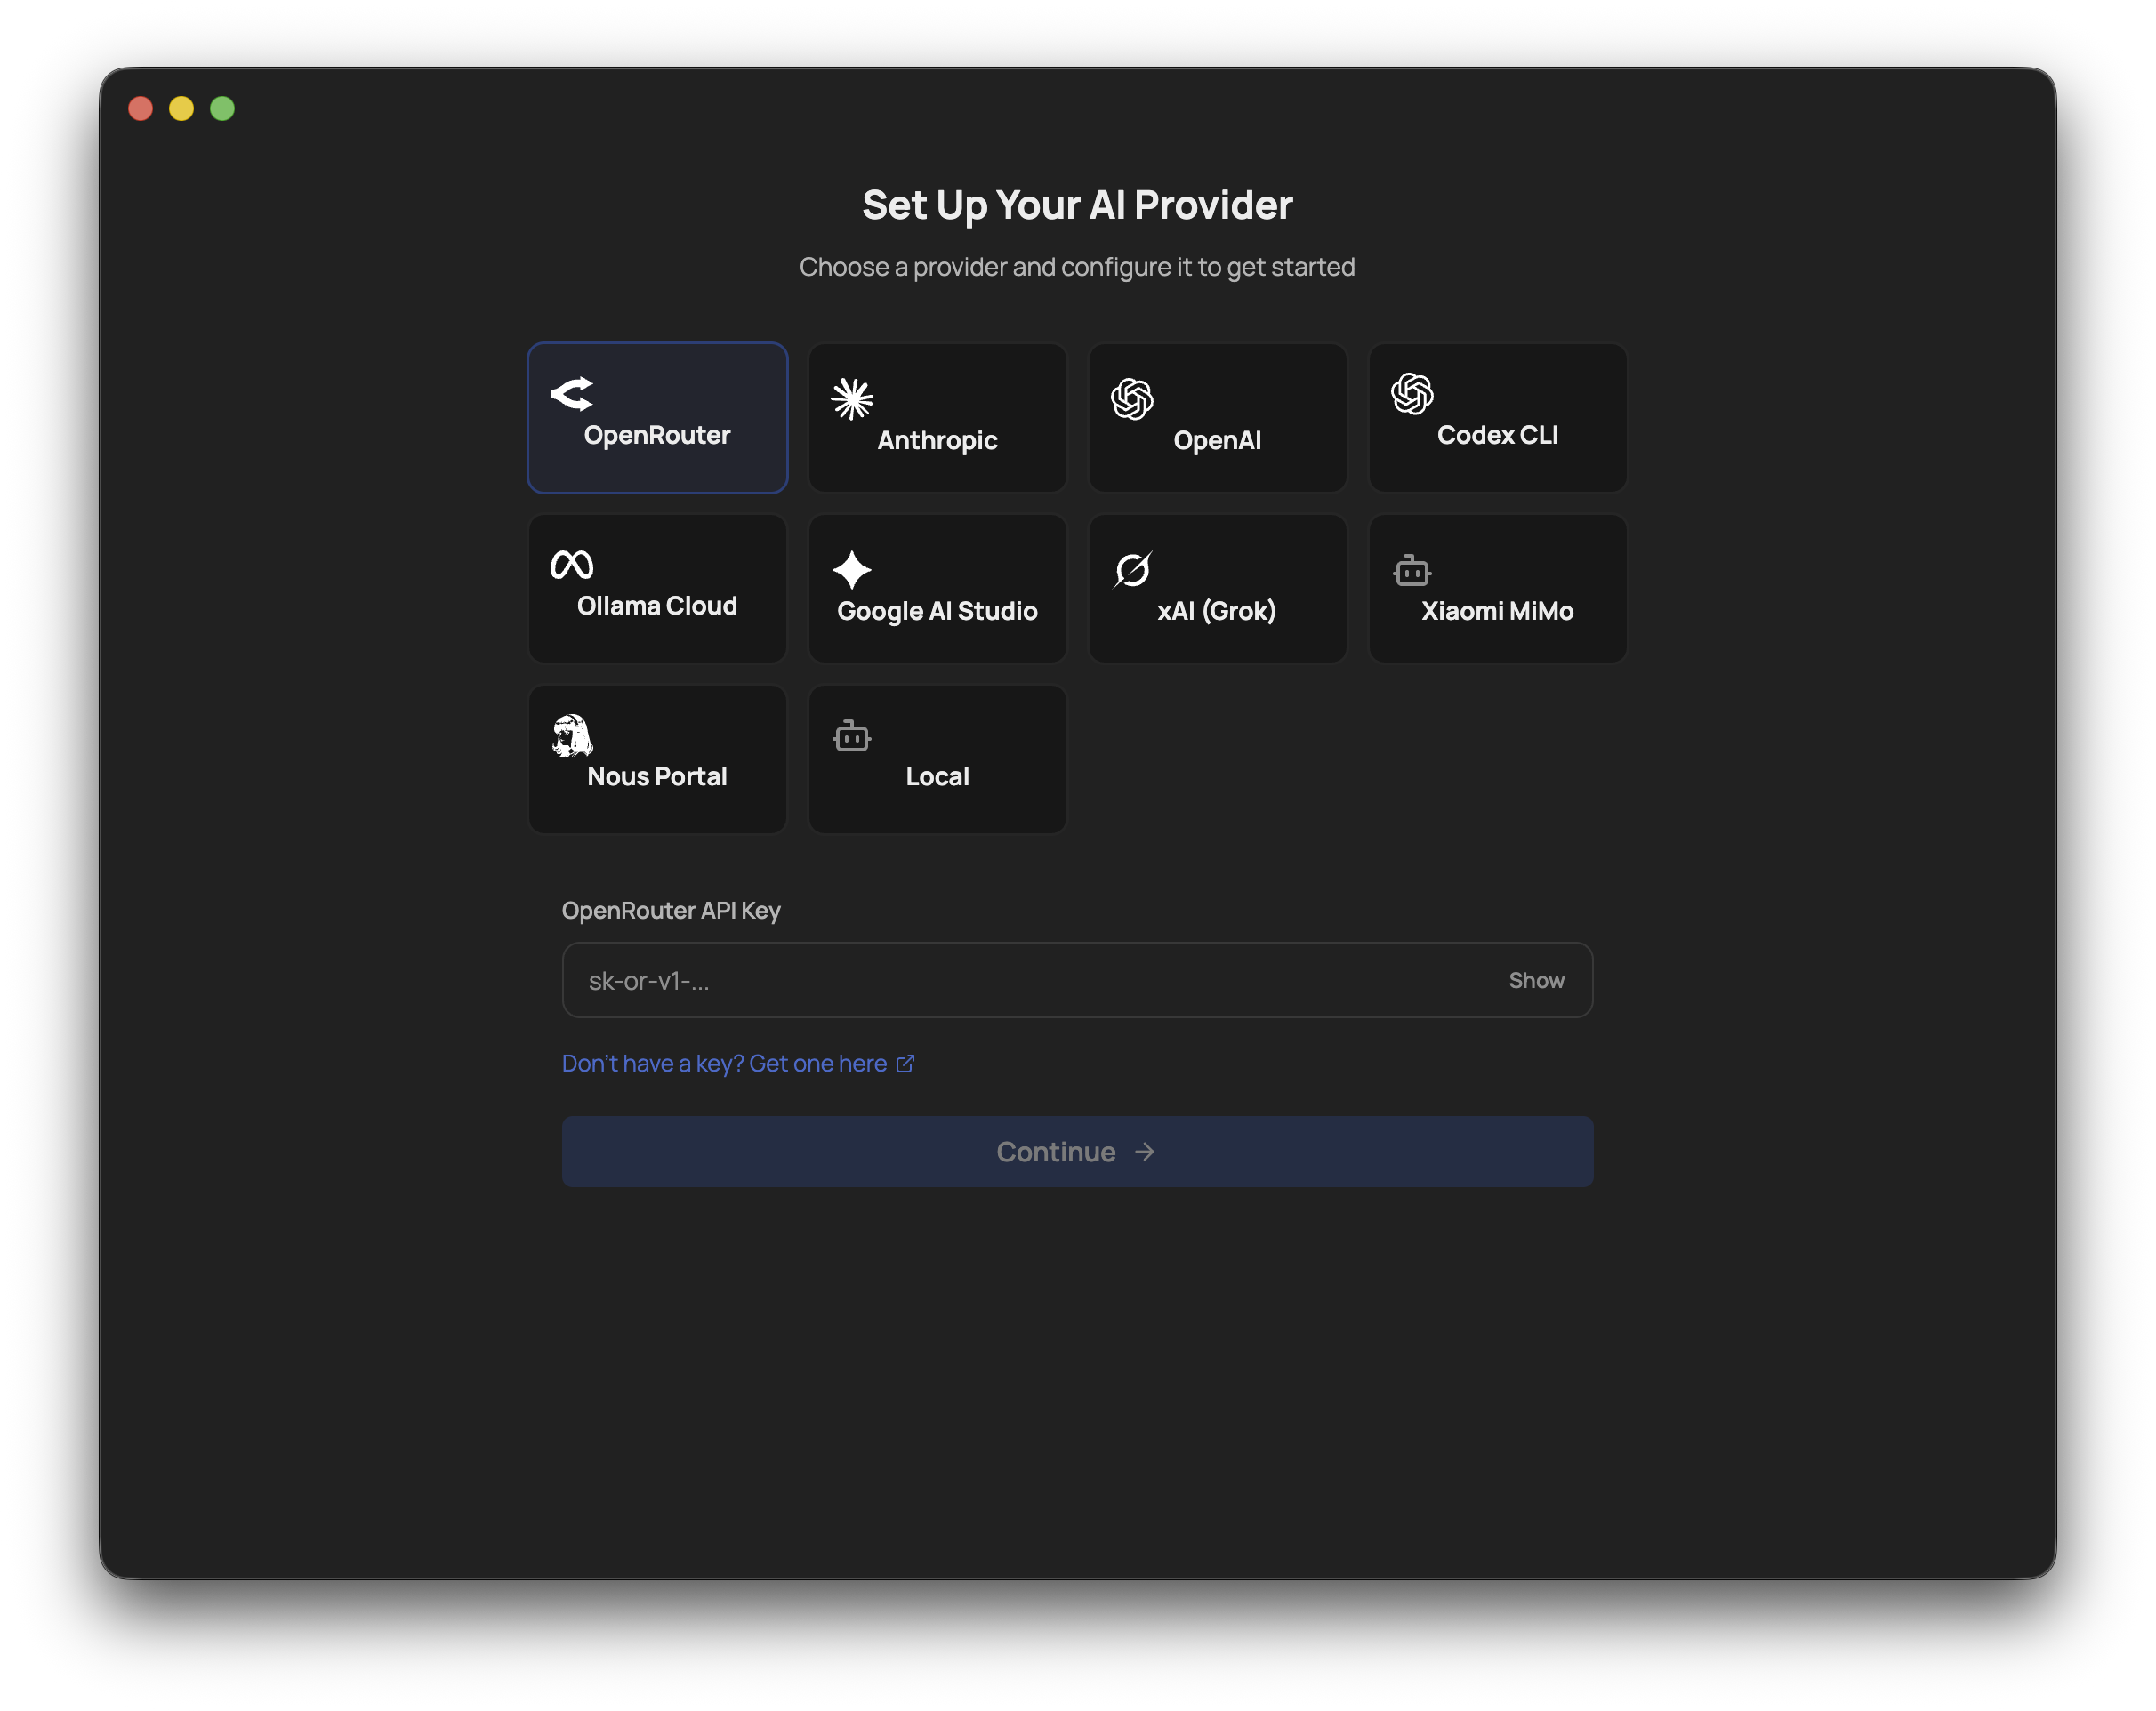Click the arrow icon in Continue button
The image size is (2156, 1711).
pos(1145,1152)
